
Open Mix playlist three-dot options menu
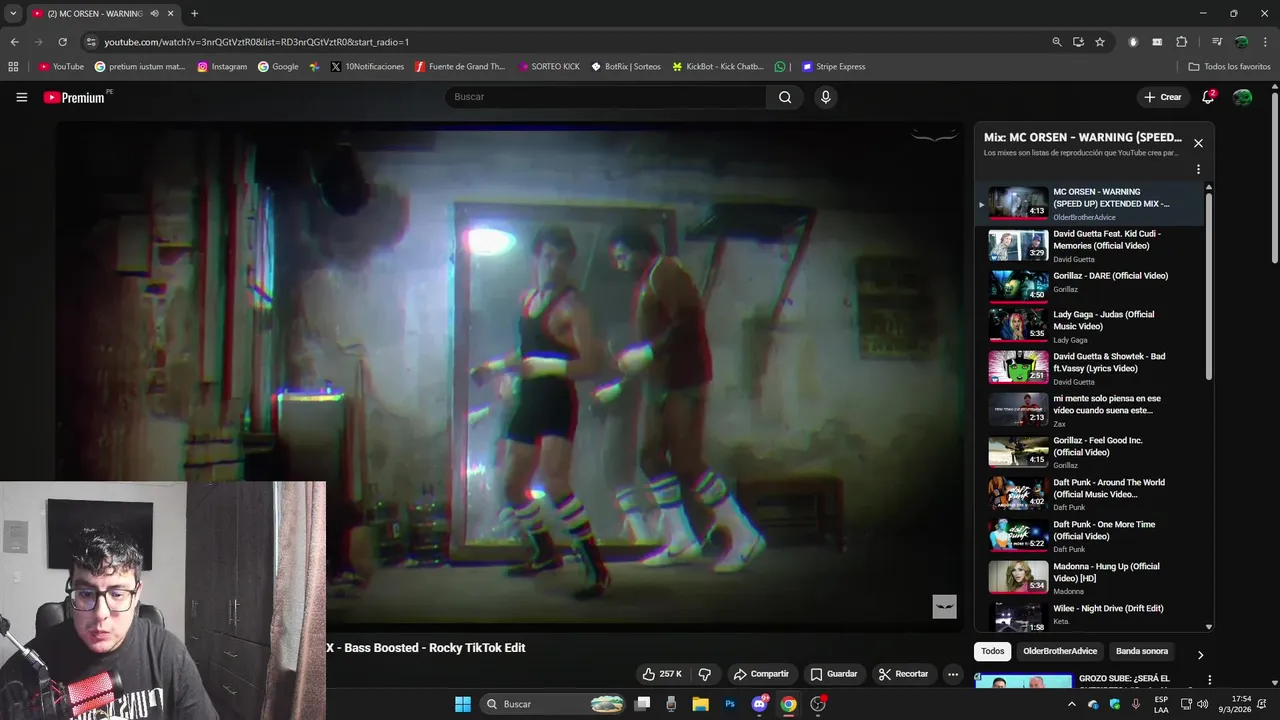[1198, 169]
